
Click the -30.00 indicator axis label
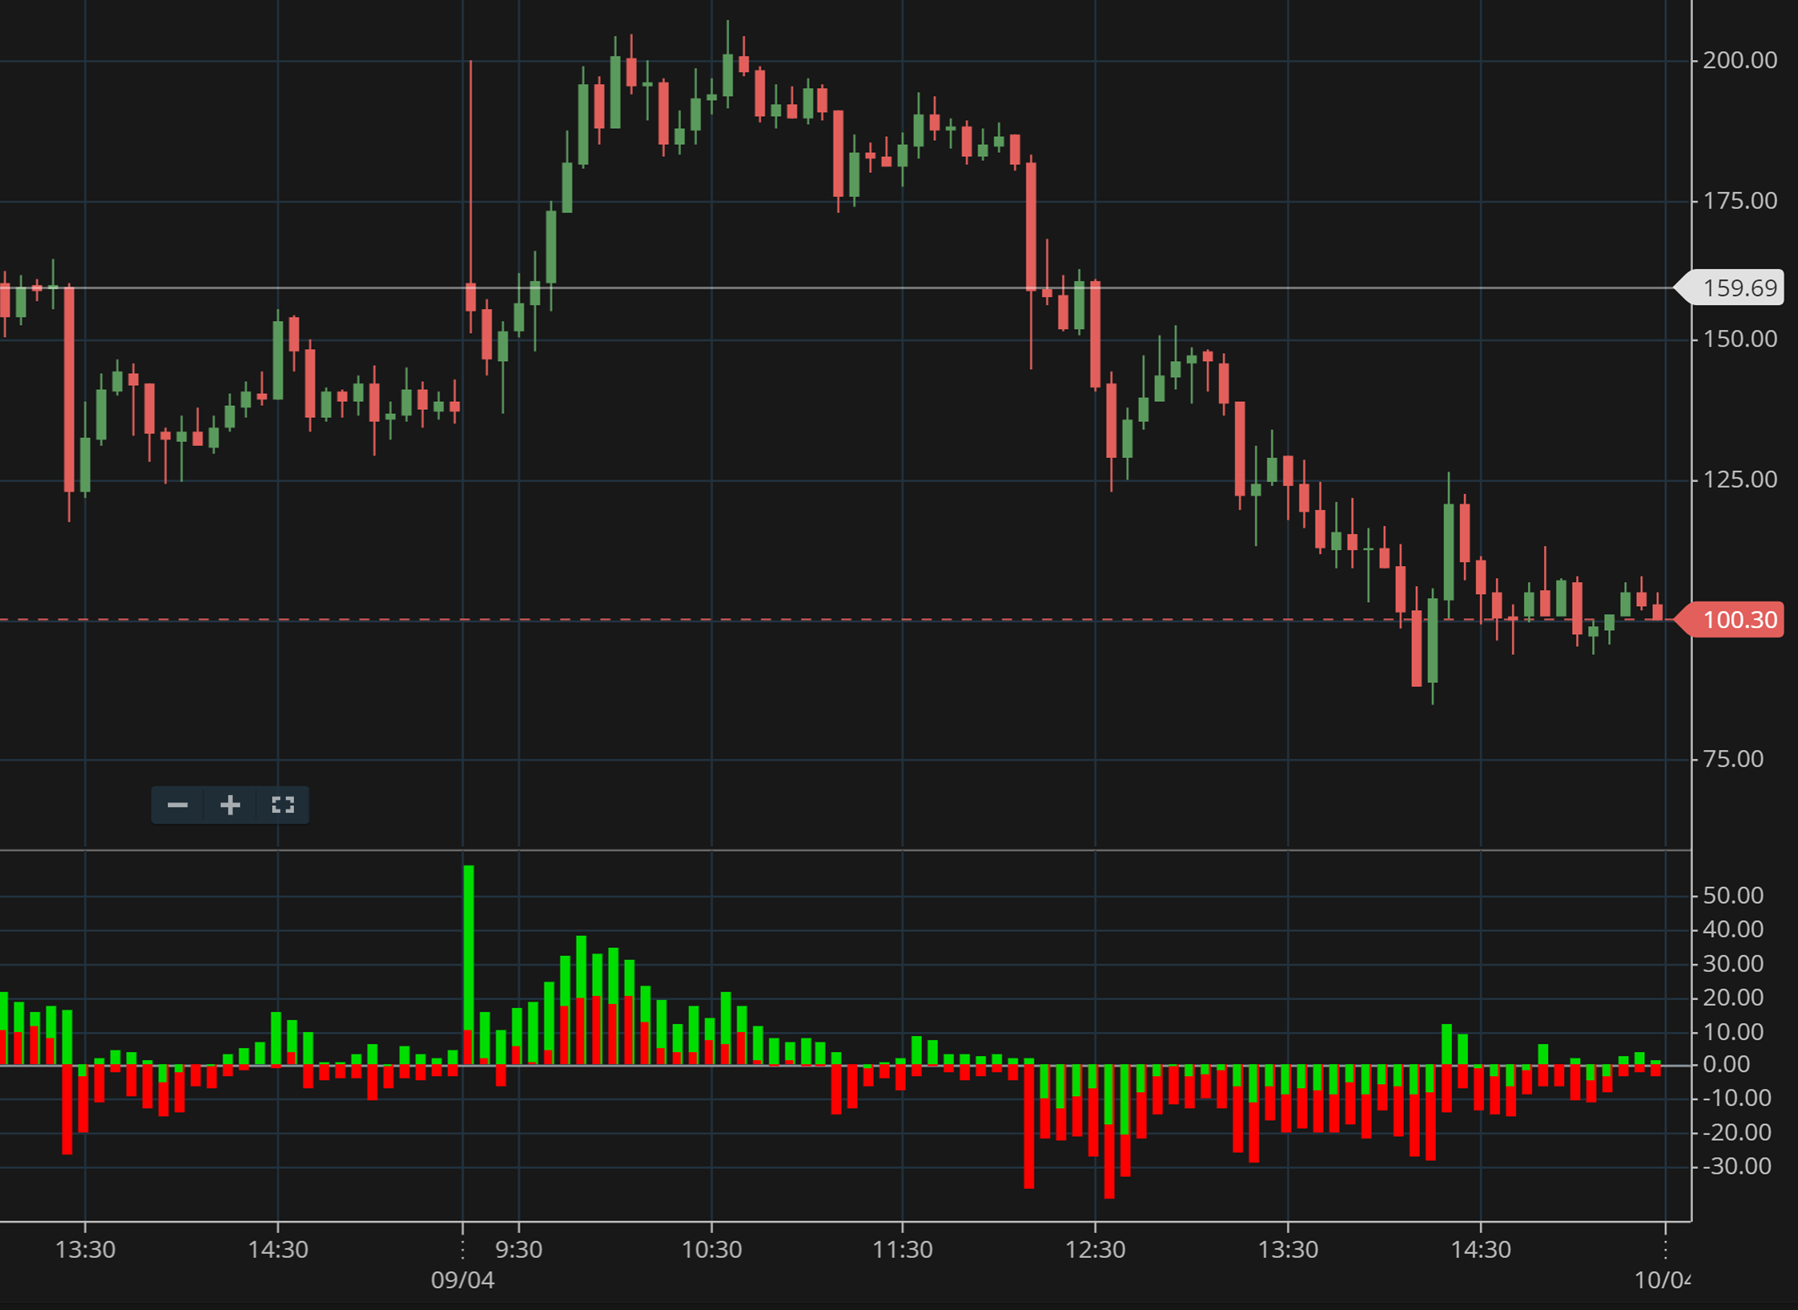tap(1736, 1166)
